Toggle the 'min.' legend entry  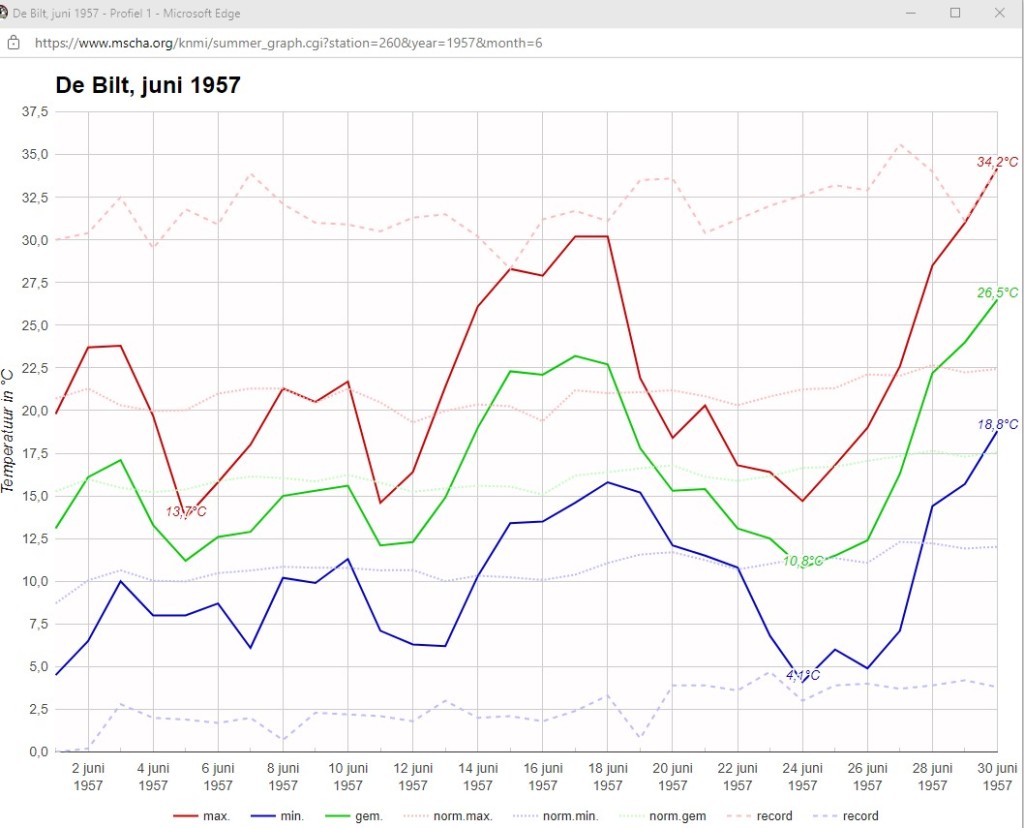(278, 816)
